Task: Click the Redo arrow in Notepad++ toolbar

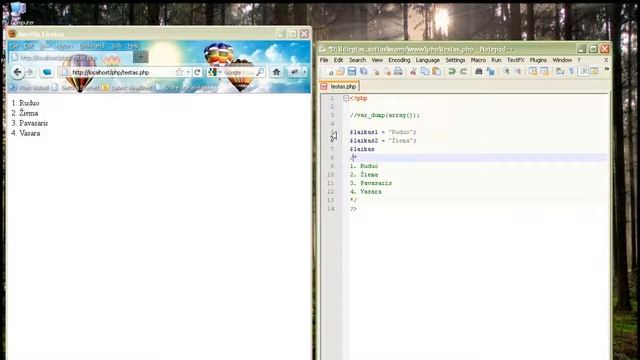Action: point(463,72)
